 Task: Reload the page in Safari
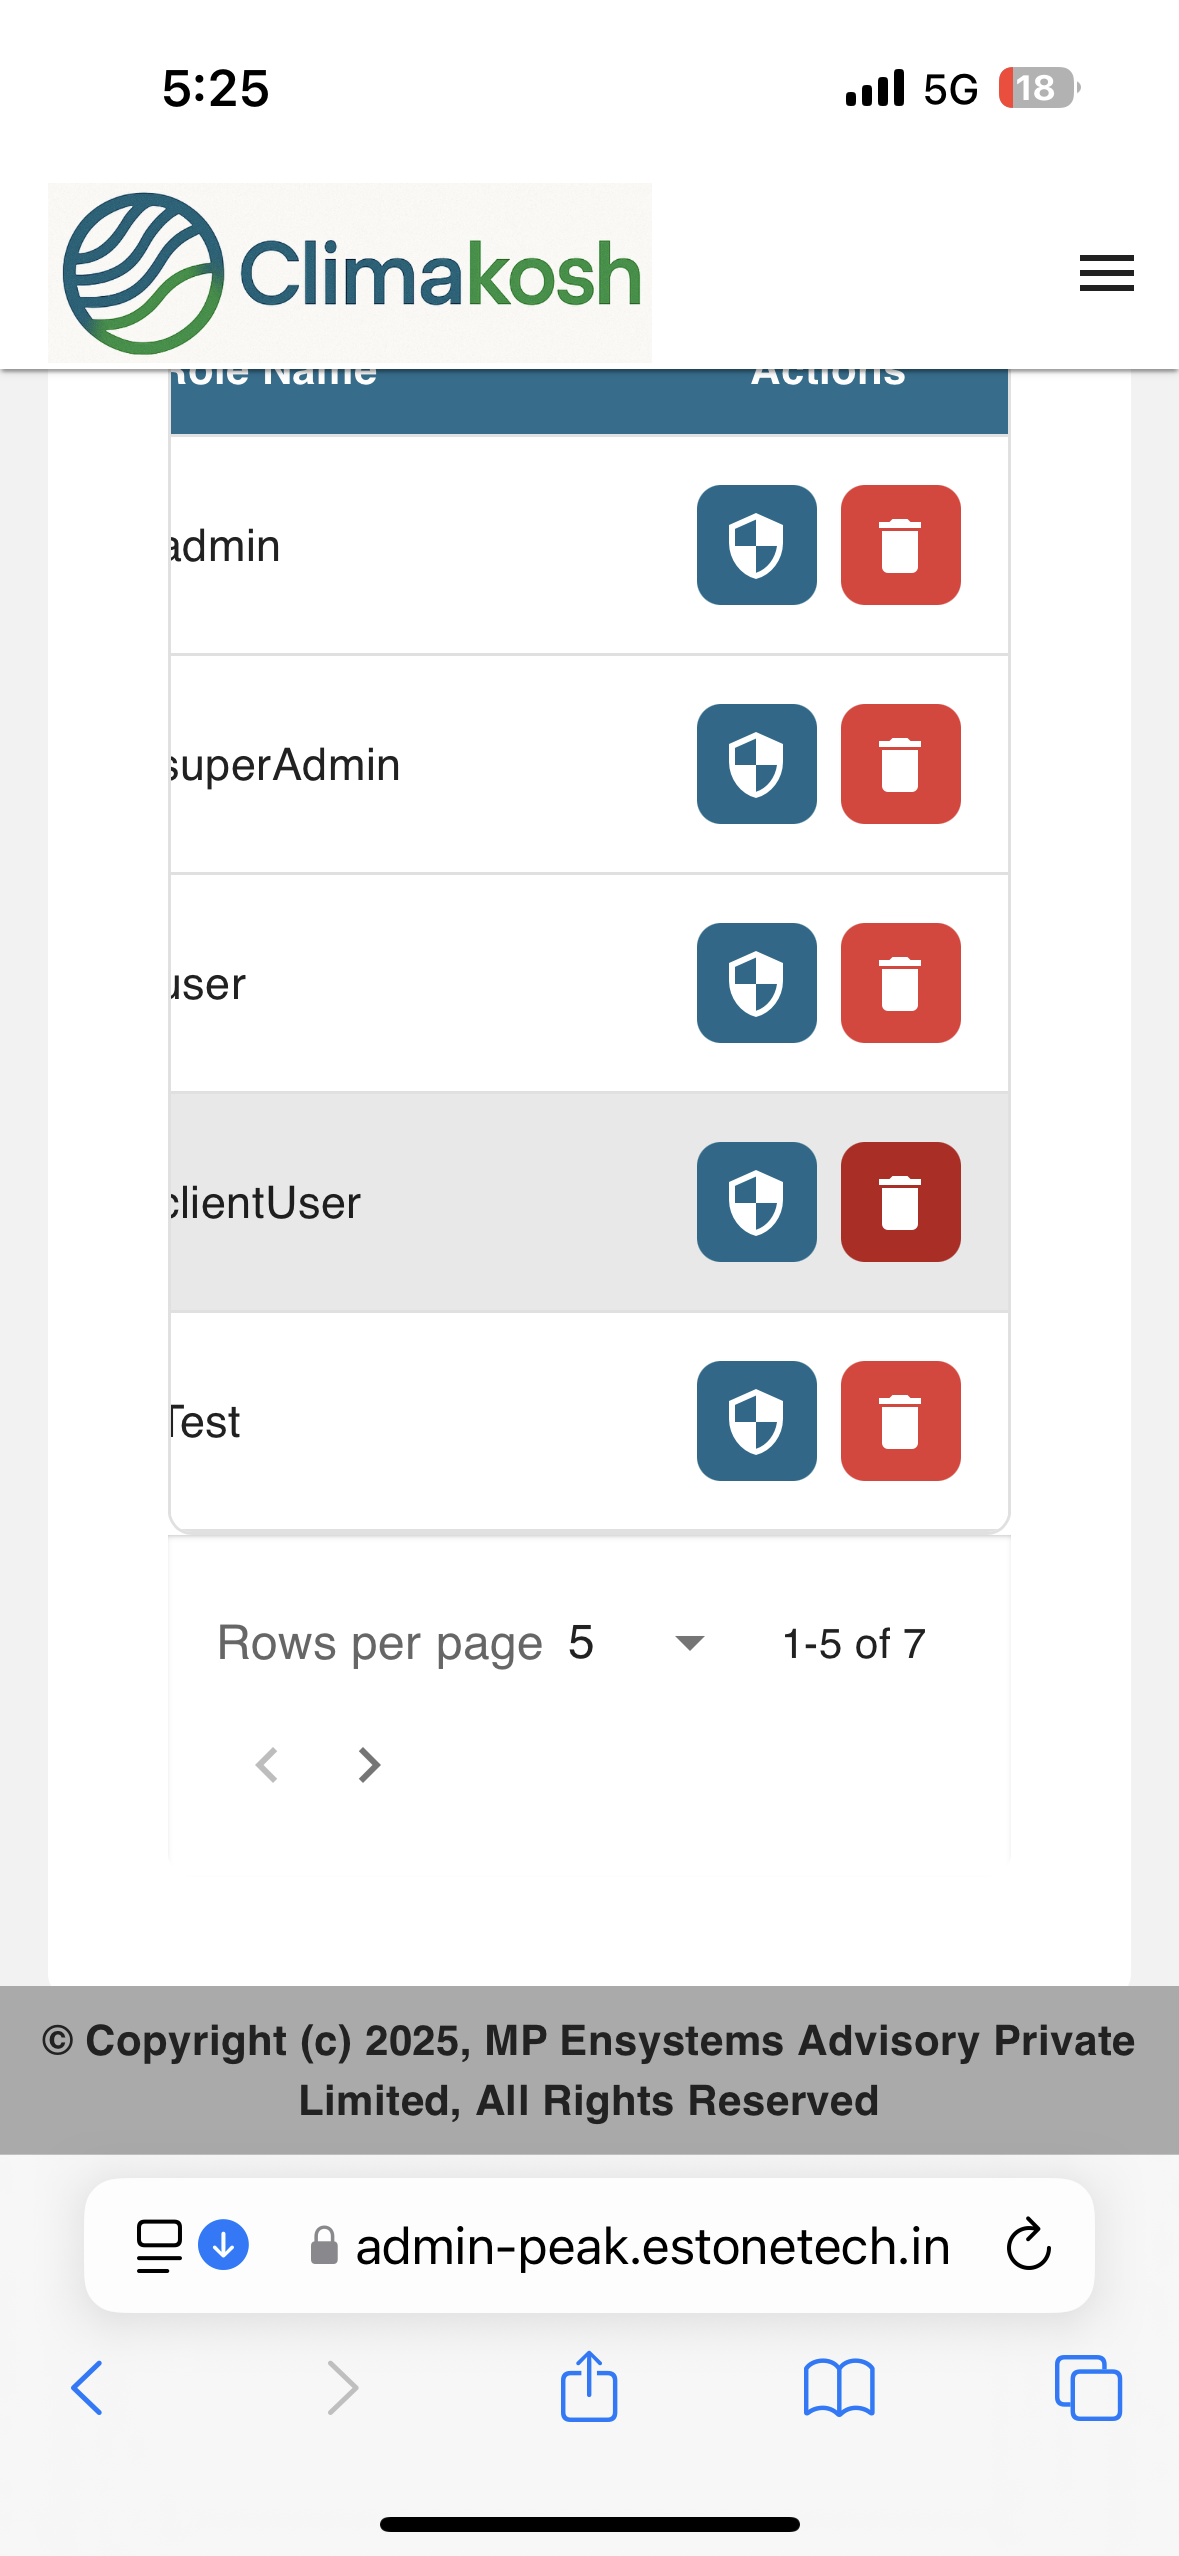point(1028,2246)
